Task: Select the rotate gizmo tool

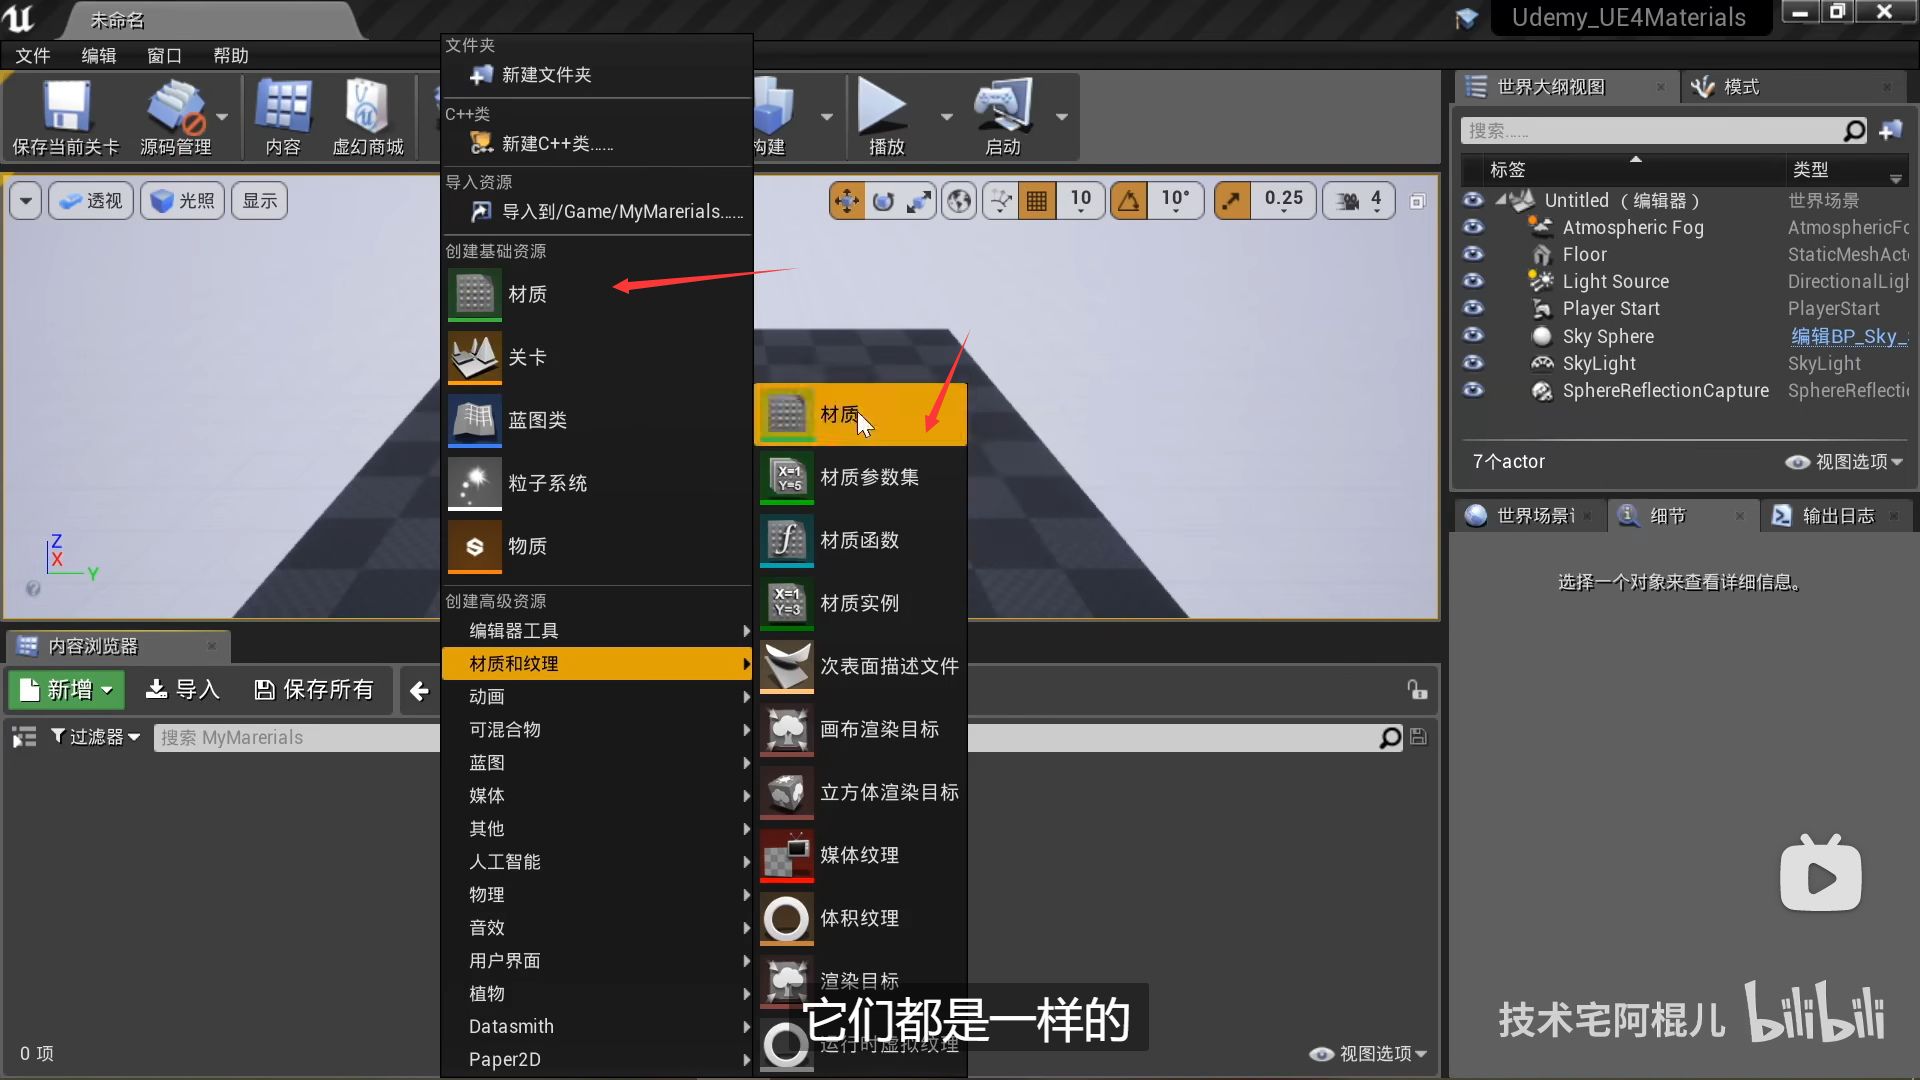Action: [883, 201]
